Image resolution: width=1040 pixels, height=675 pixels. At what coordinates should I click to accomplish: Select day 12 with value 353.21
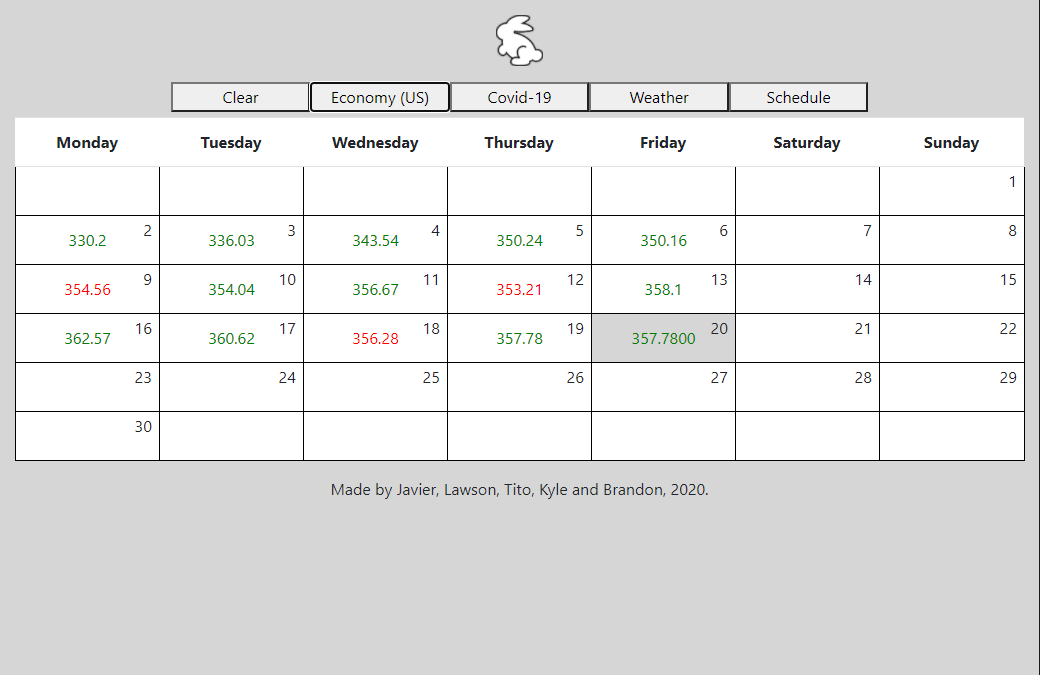[x=519, y=290]
